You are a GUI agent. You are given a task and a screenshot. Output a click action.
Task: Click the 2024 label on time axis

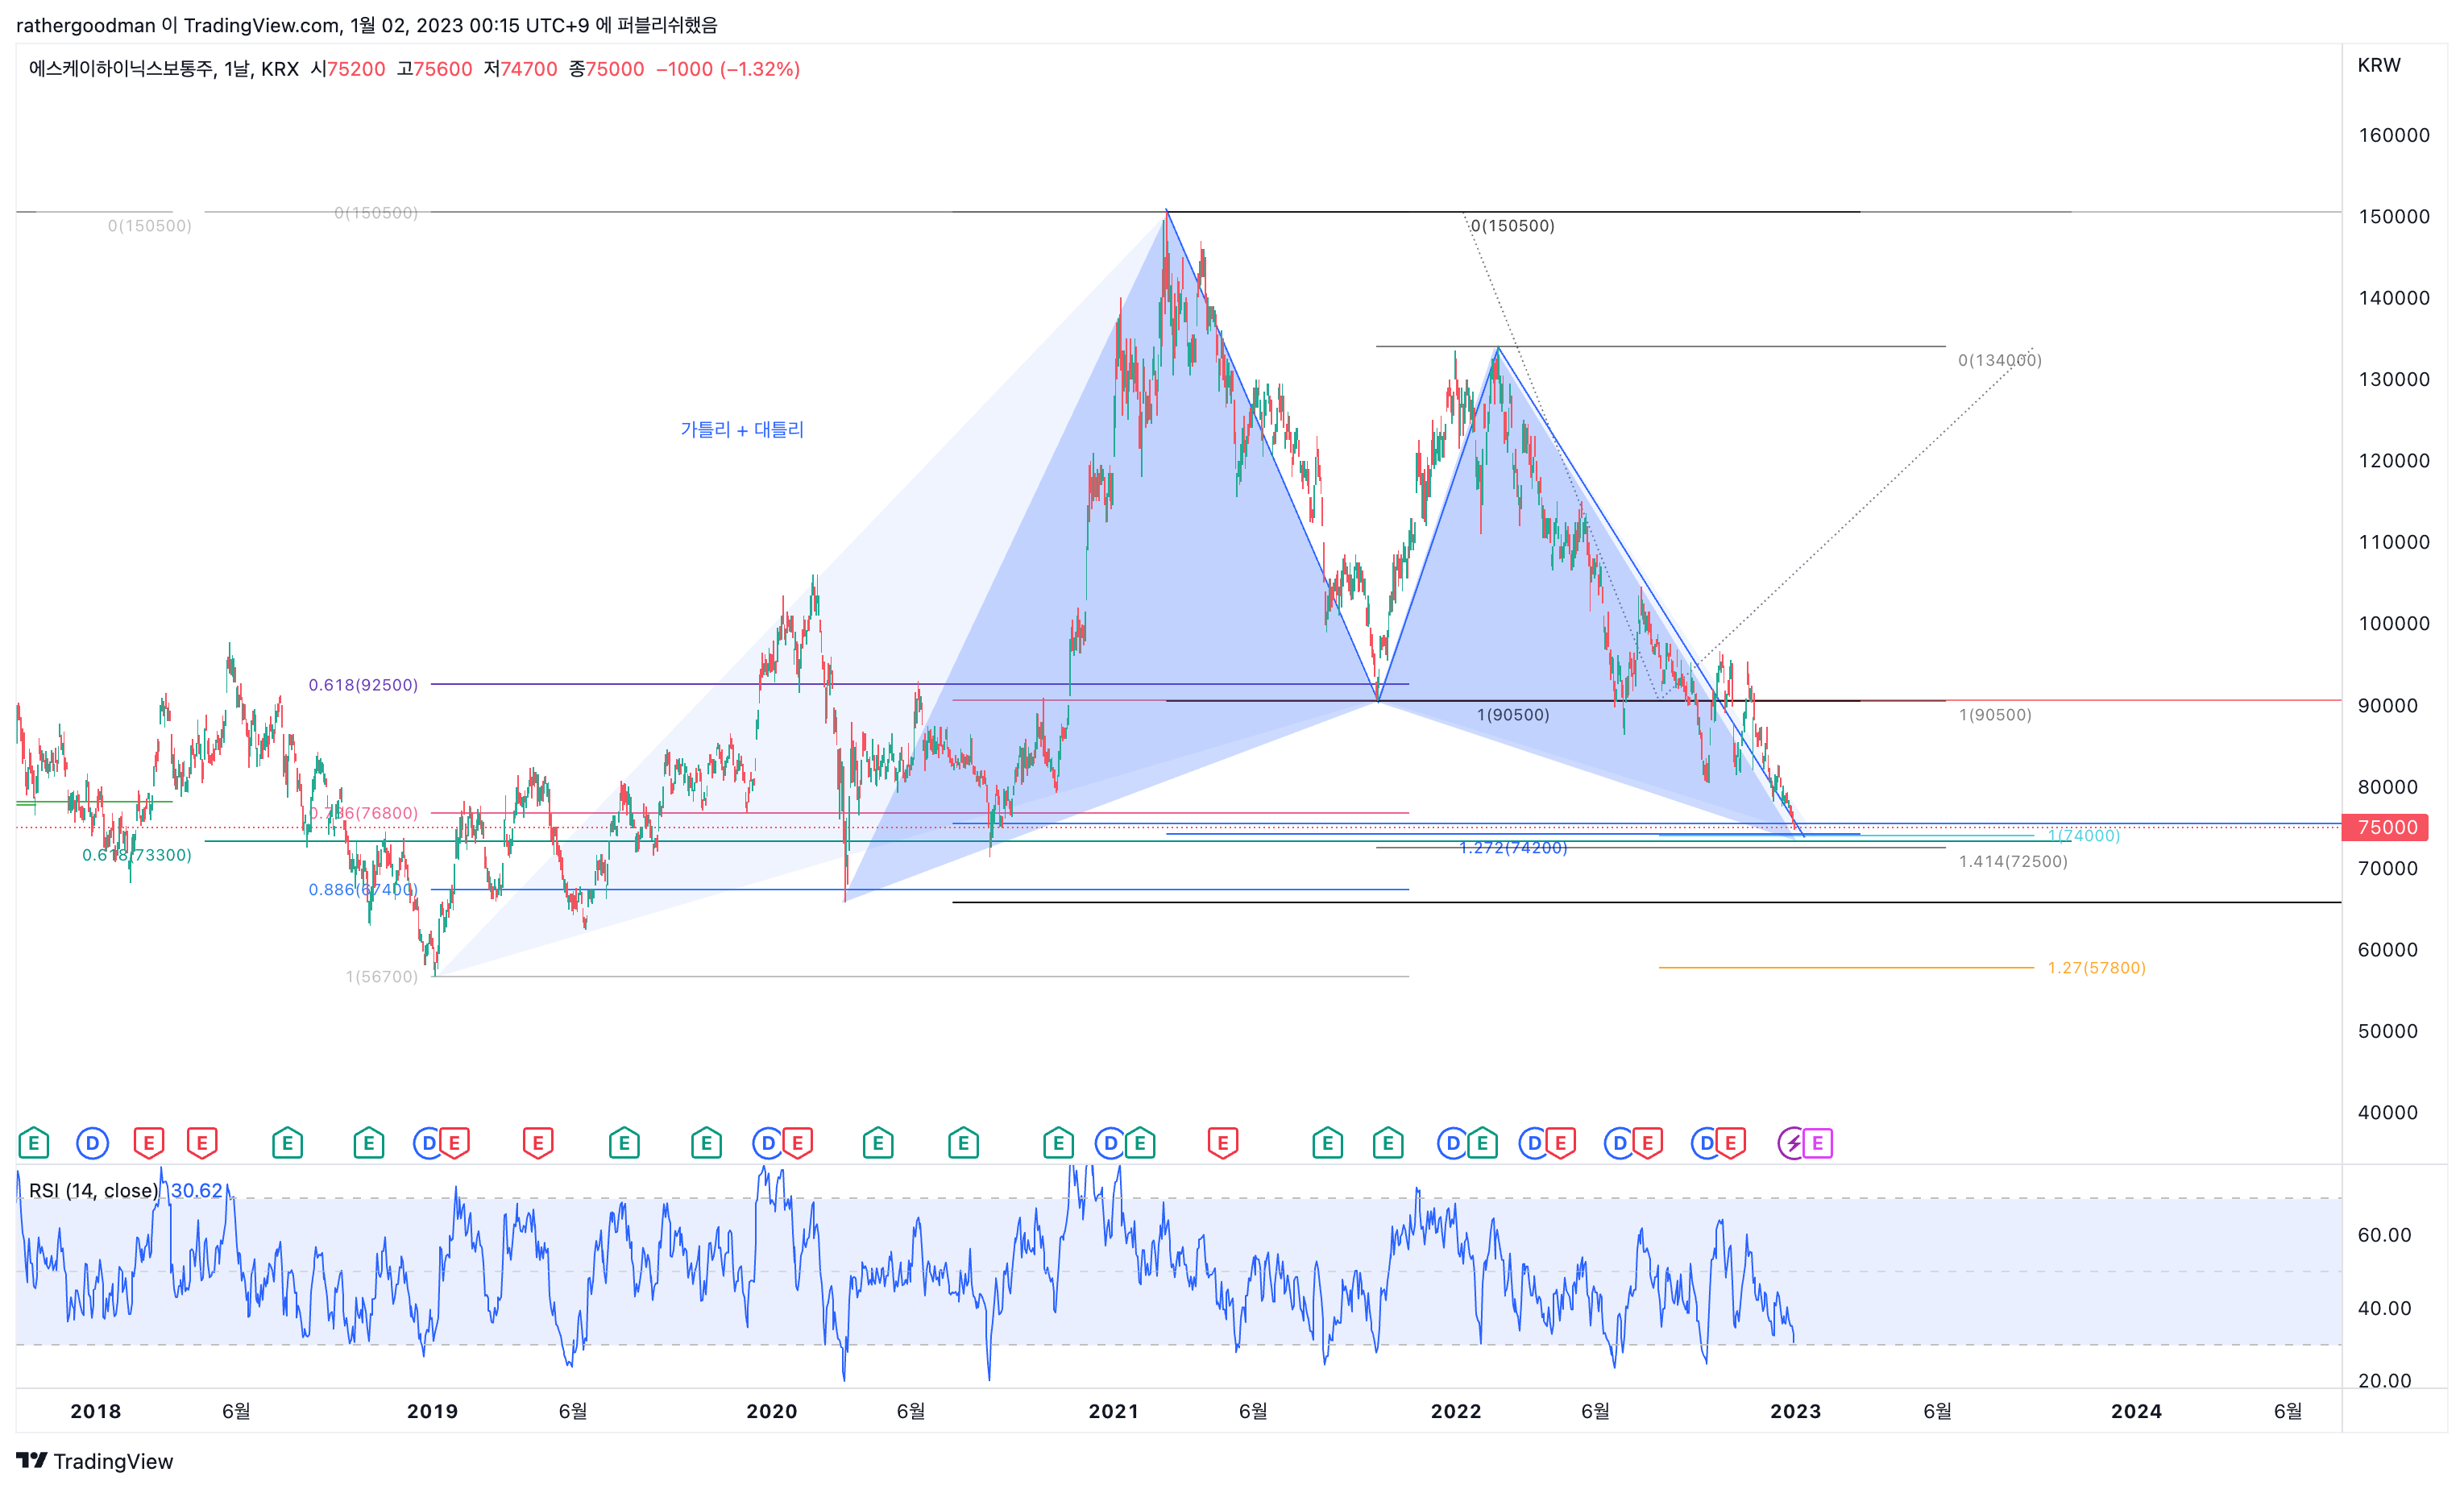click(2136, 1411)
